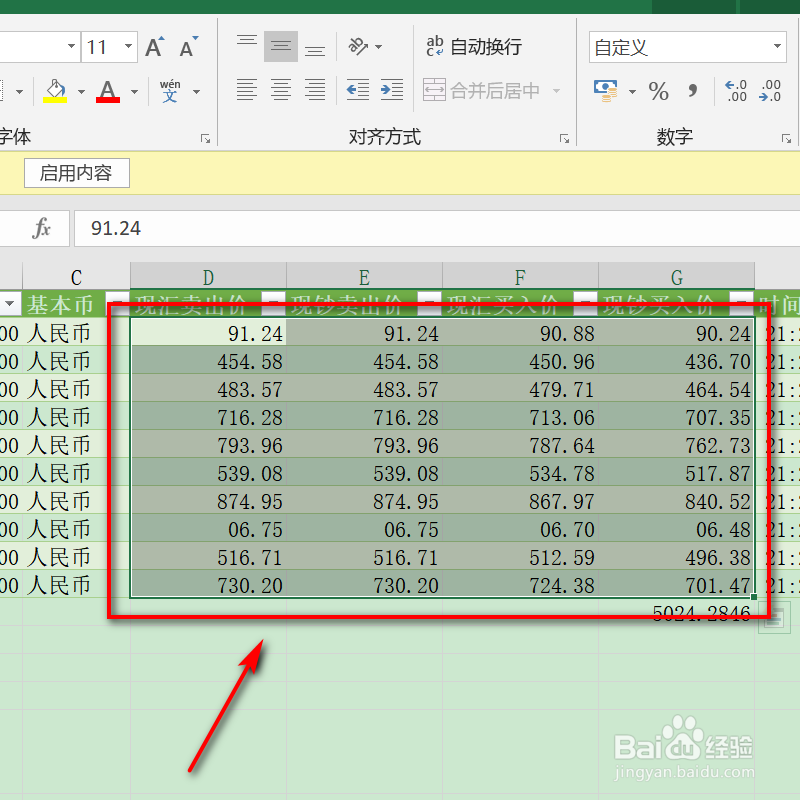
Task: Select column E header
Action: click(x=364, y=277)
